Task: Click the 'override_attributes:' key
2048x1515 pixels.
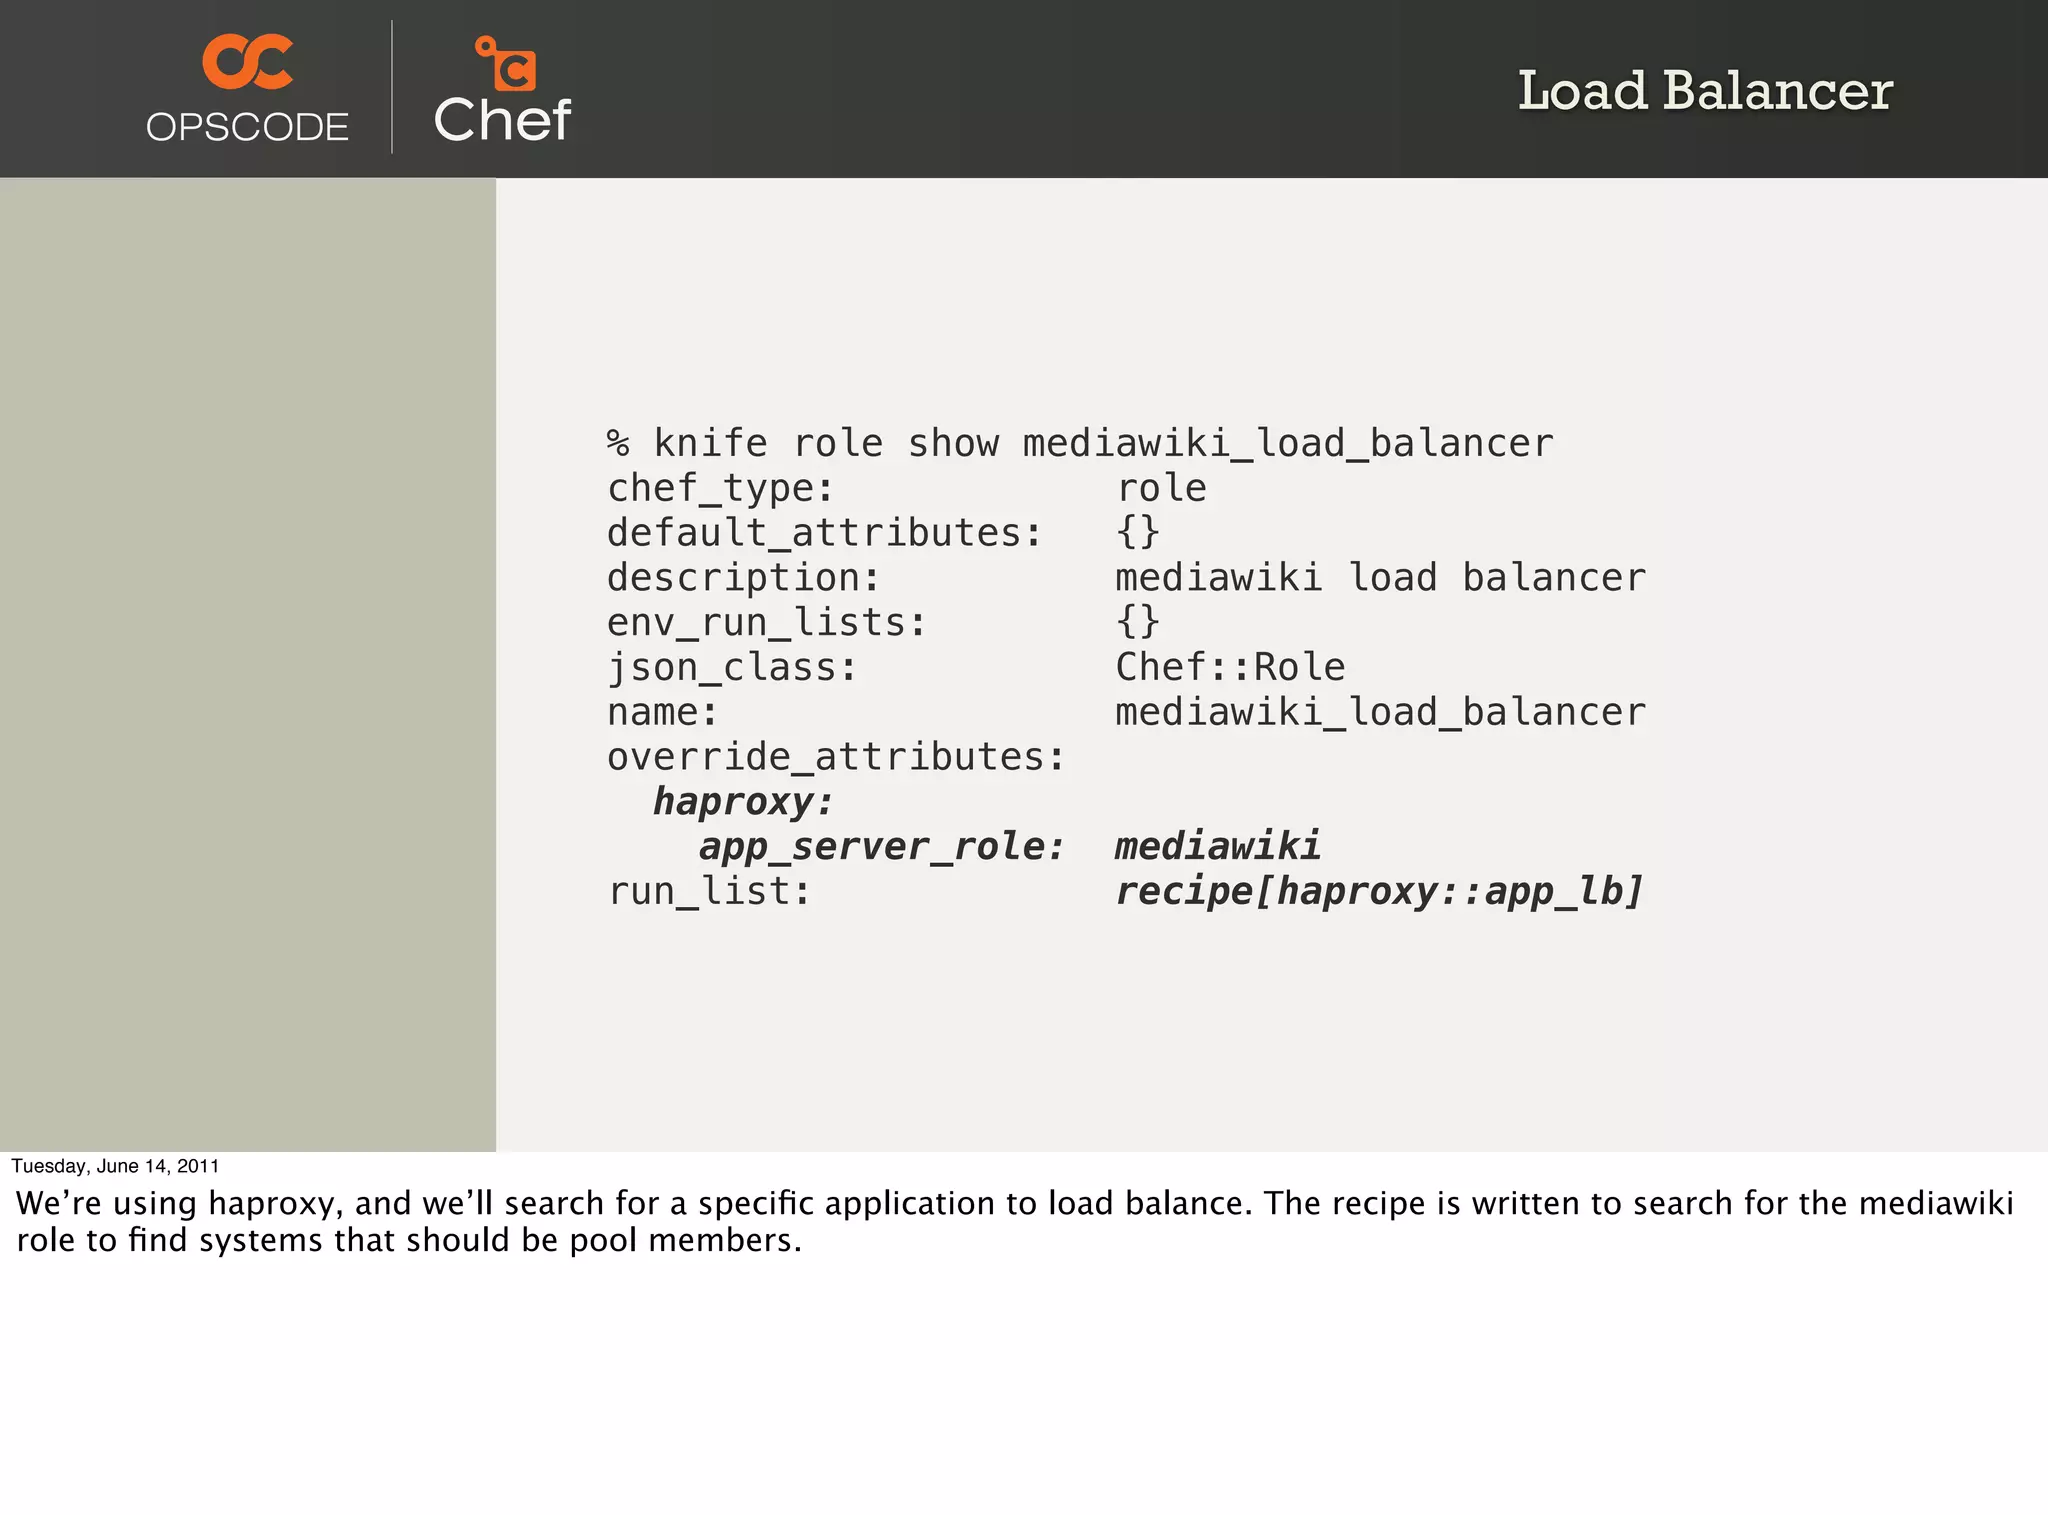Action: point(836,757)
